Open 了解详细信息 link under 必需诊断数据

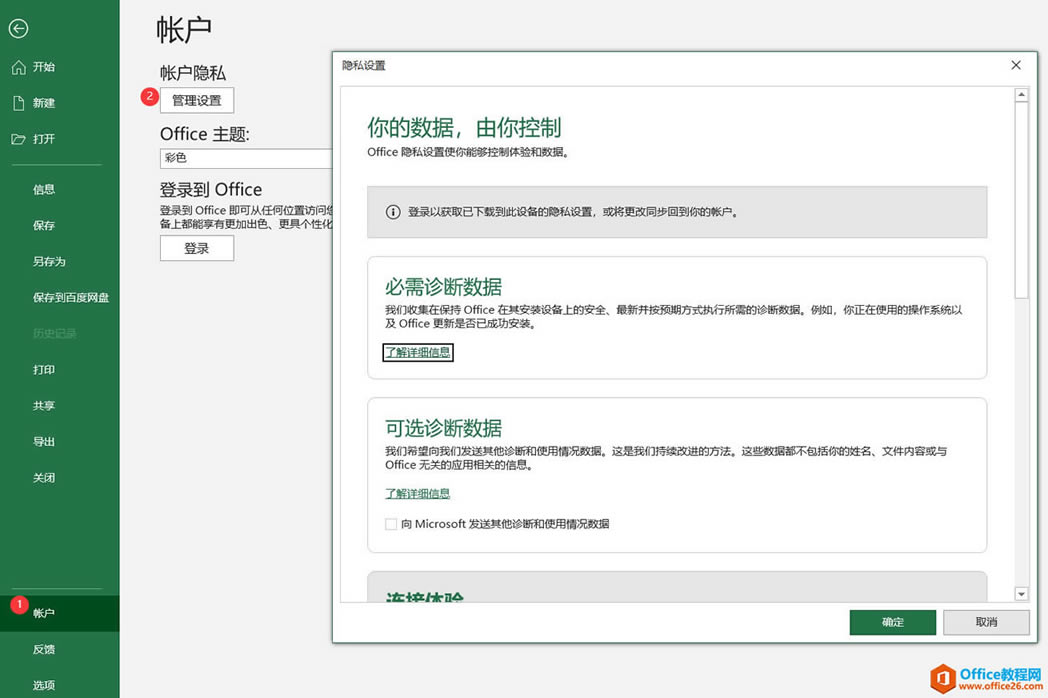(x=417, y=352)
